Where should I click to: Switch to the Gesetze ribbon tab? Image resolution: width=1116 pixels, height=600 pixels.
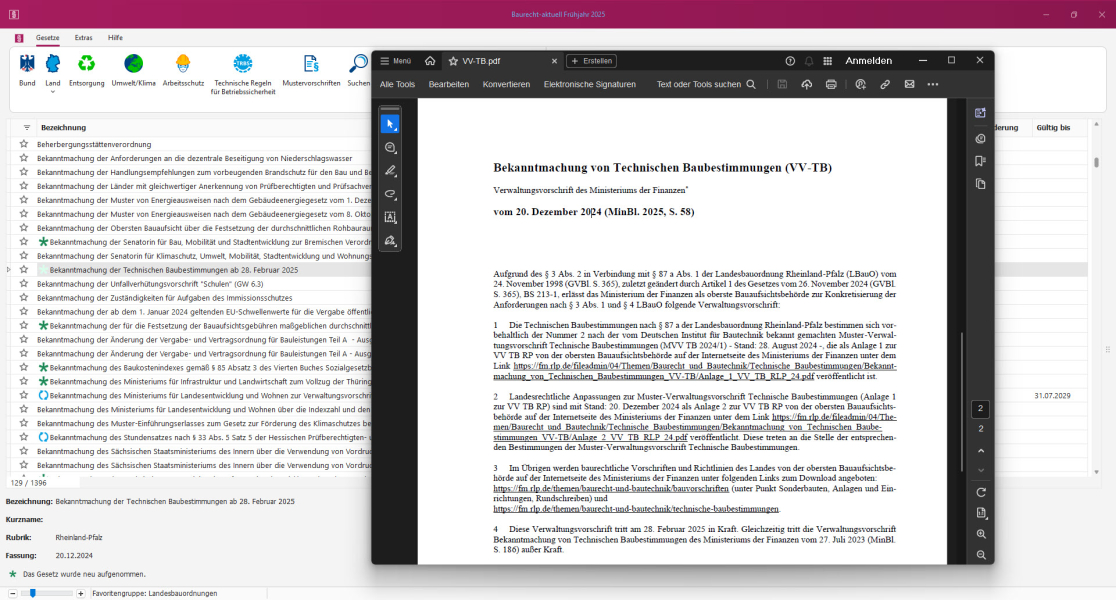click(48, 38)
